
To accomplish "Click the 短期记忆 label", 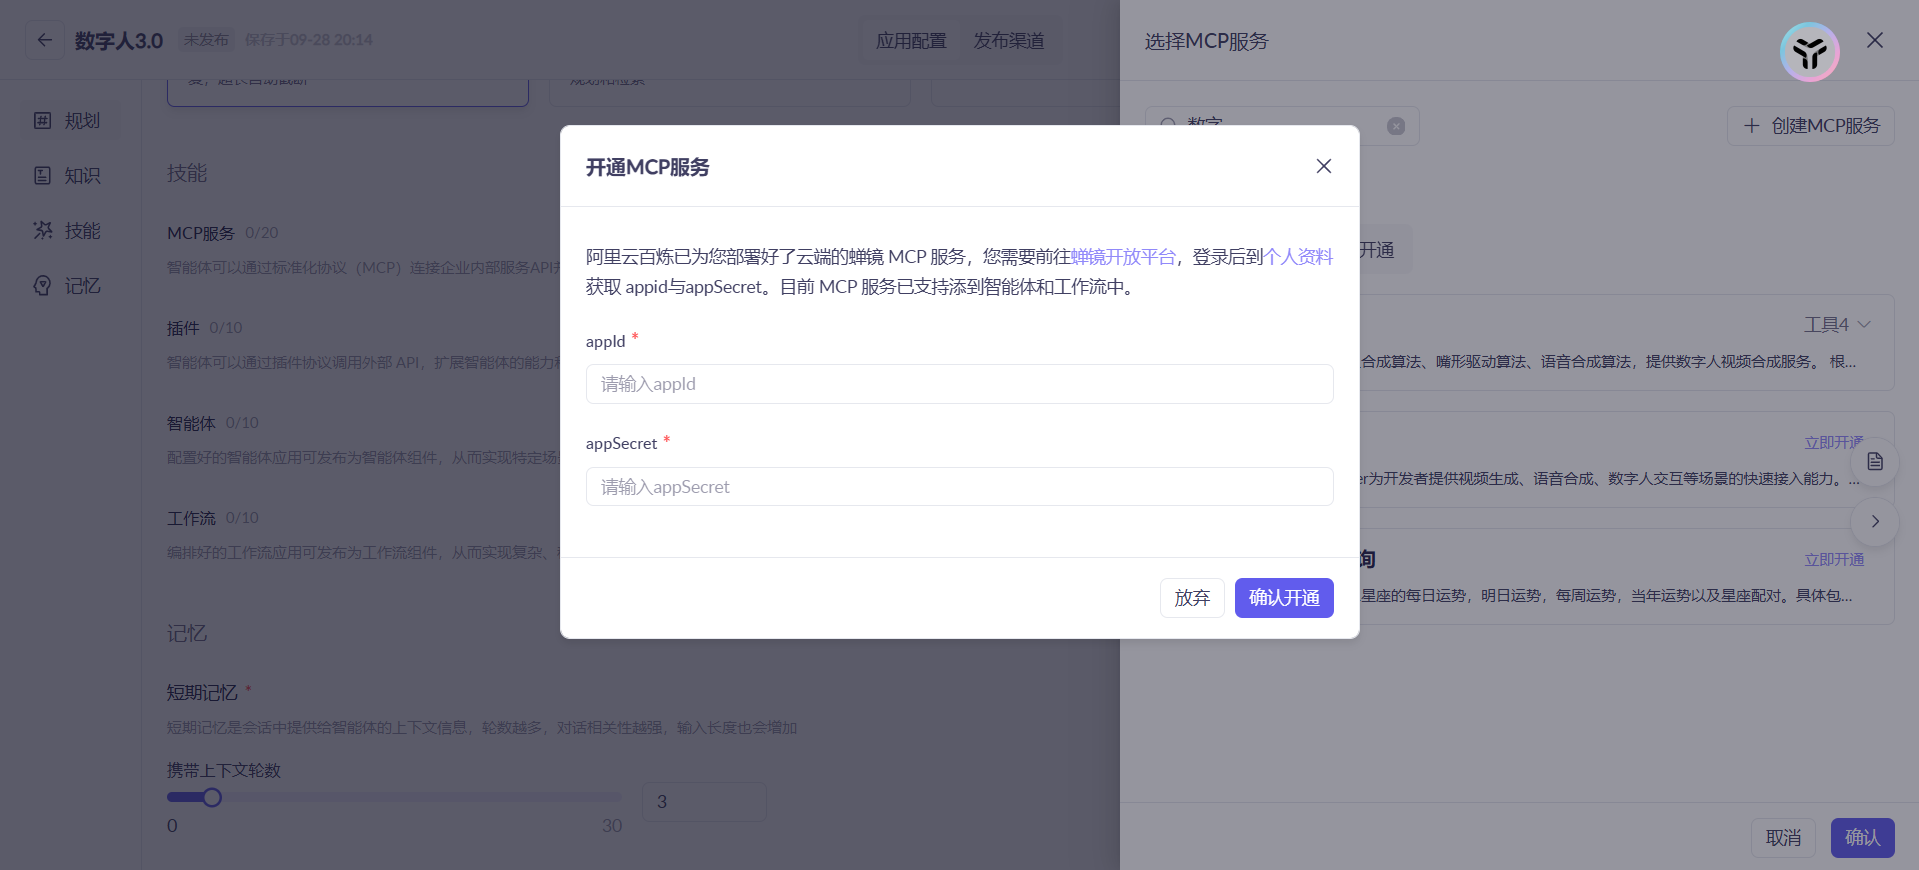I will pyautogui.click(x=202, y=693).
